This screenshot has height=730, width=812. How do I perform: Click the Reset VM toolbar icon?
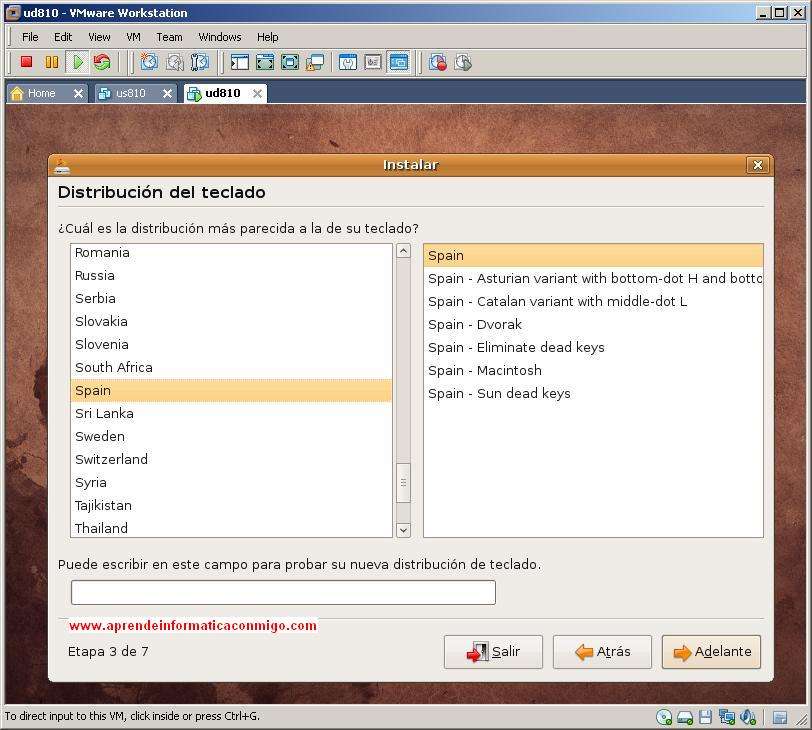pos(102,63)
